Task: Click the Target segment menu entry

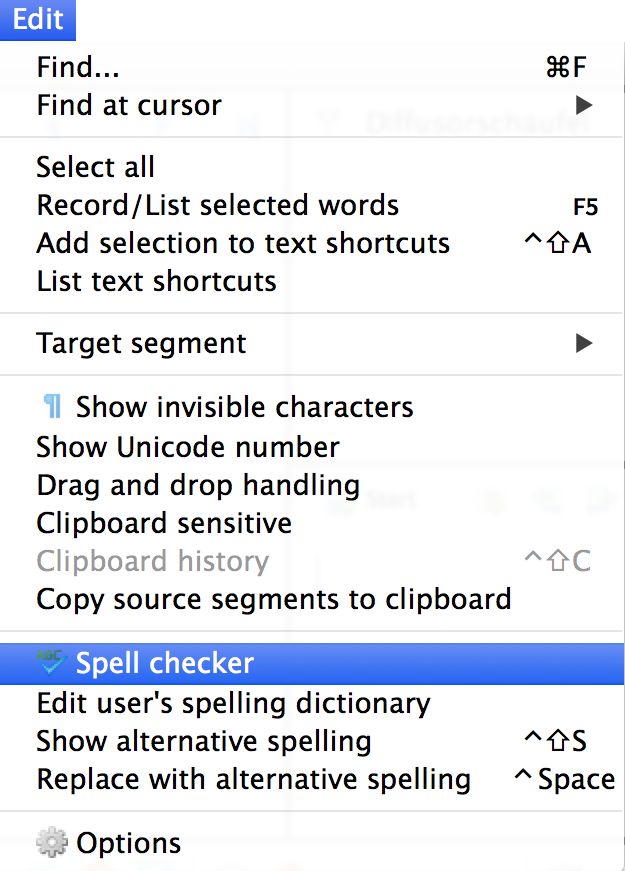Action: (141, 343)
